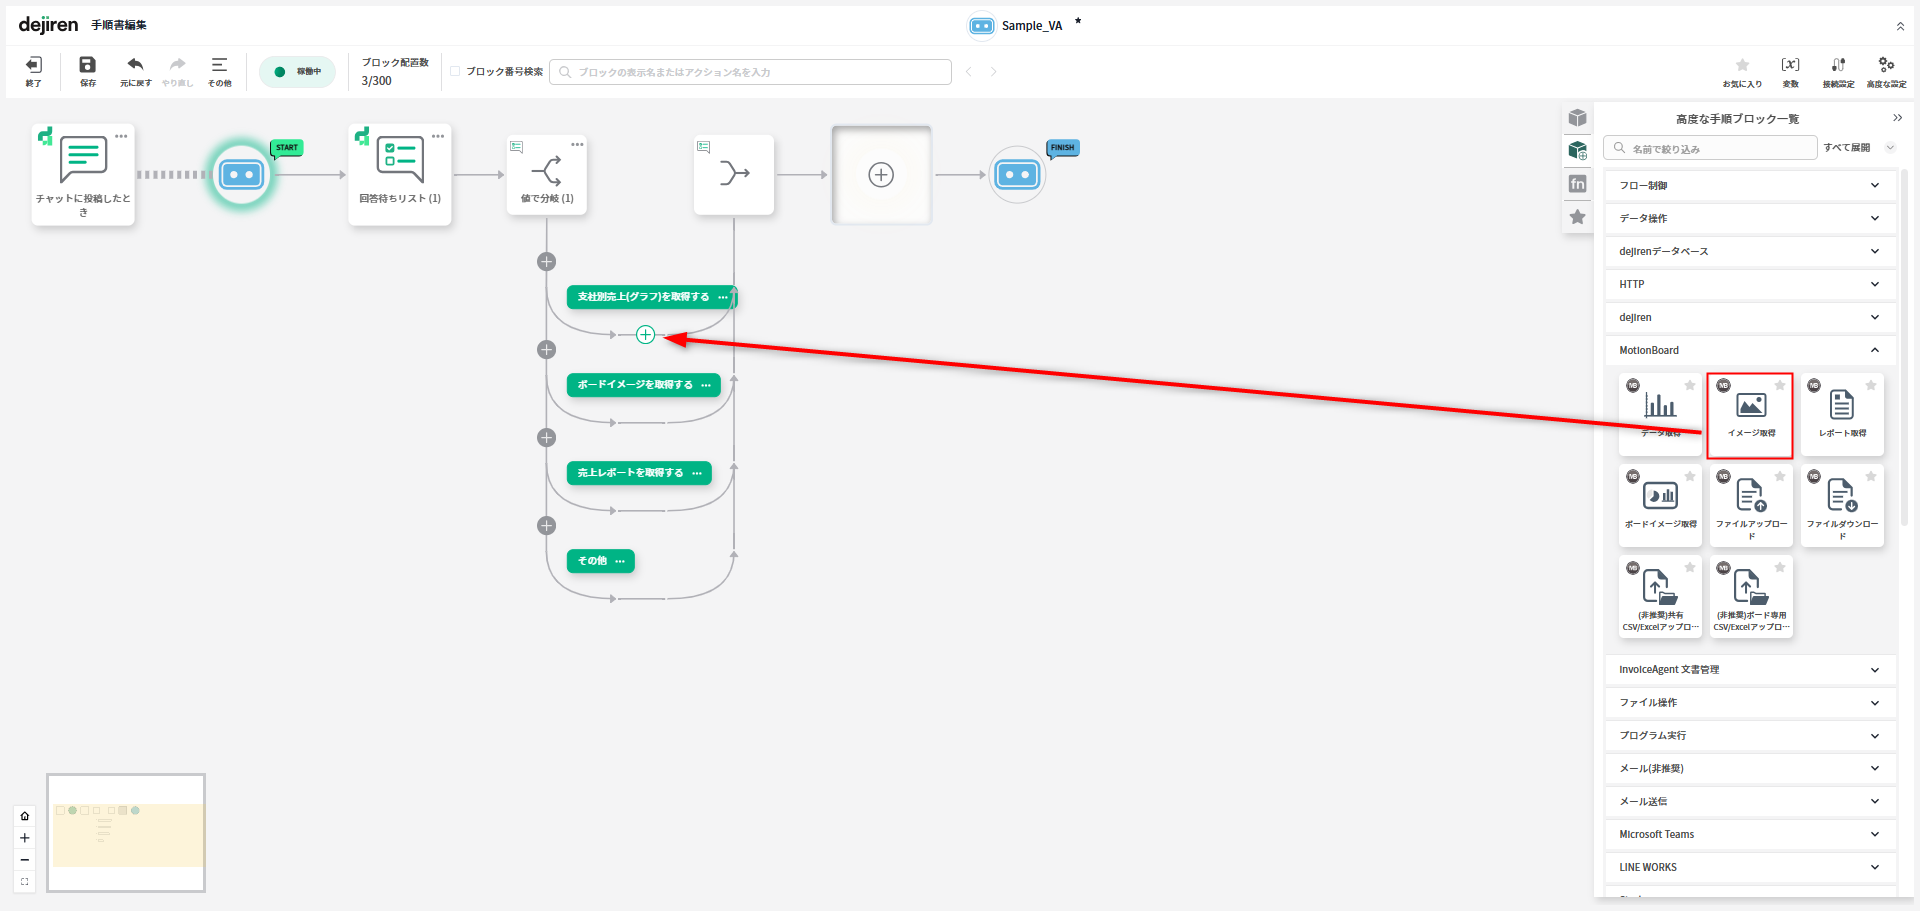
Task: Enable the ブロック番号検索 checkbox
Action: pos(456,72)
